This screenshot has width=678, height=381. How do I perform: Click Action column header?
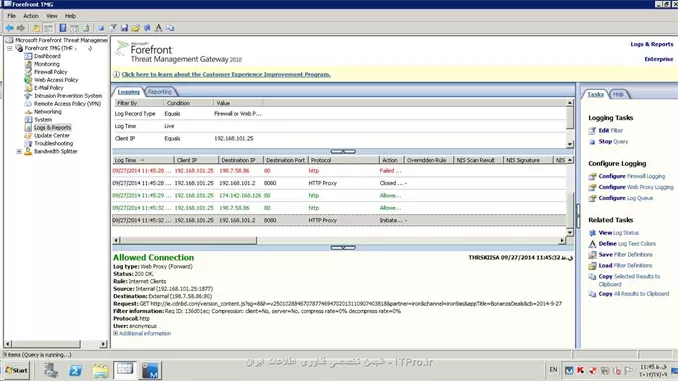[391, 160]
